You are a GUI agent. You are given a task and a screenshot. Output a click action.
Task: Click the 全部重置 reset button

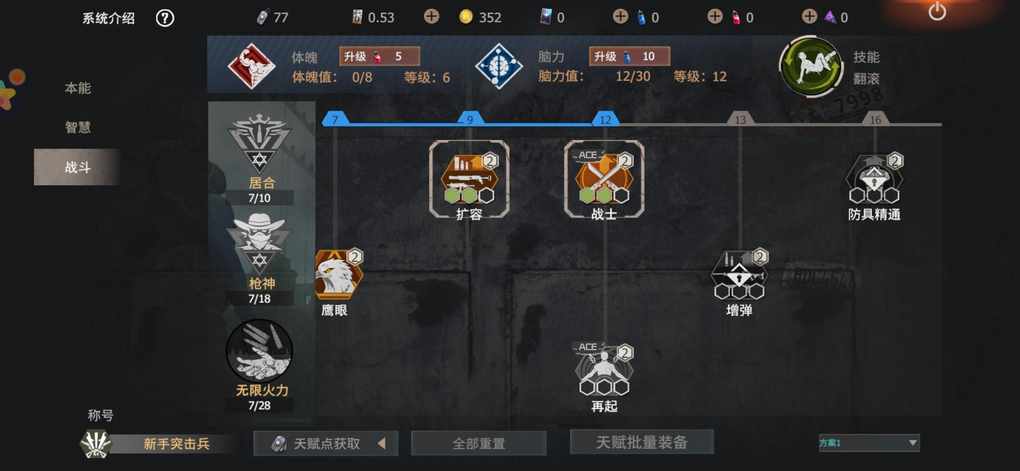tap(479, 444)
